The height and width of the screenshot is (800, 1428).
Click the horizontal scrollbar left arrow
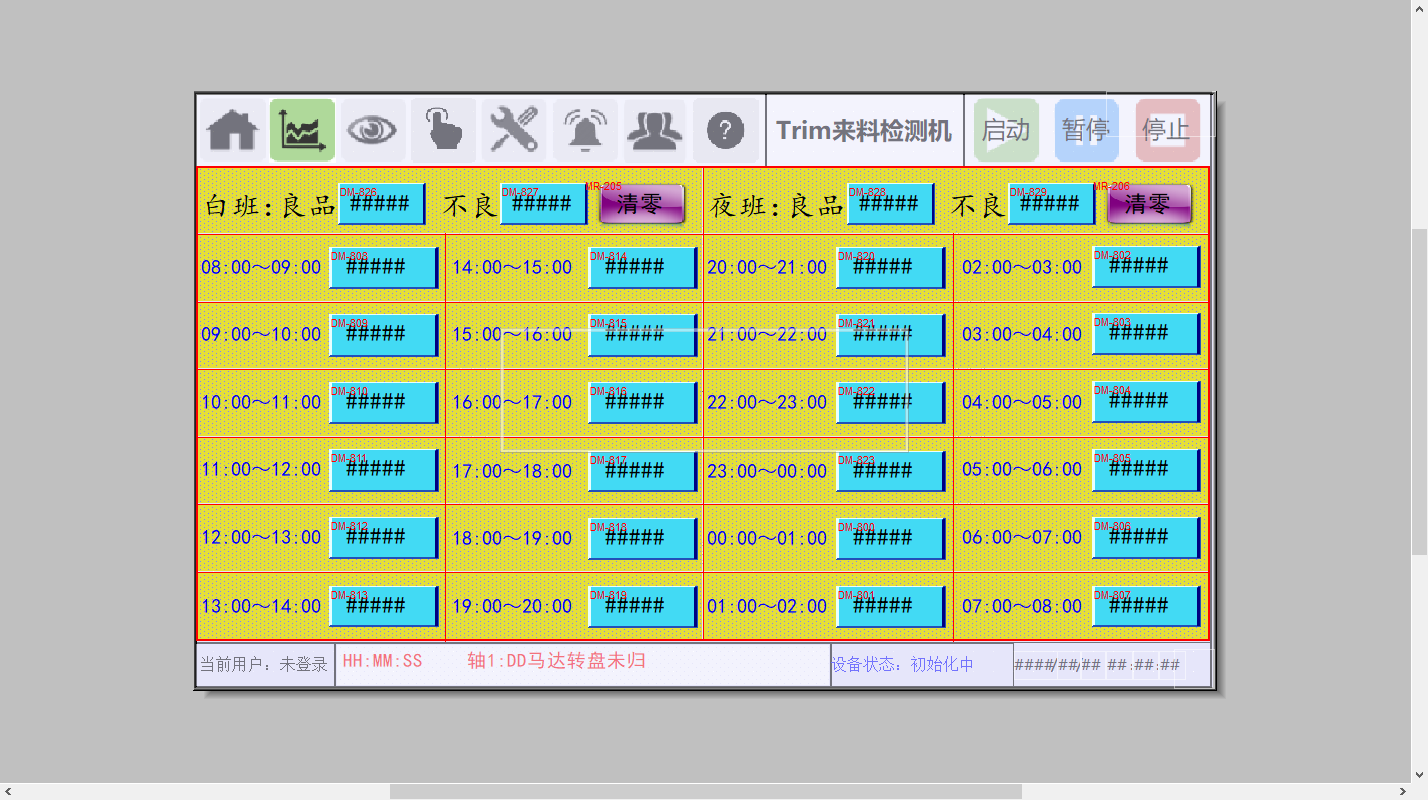pos(8,791)
